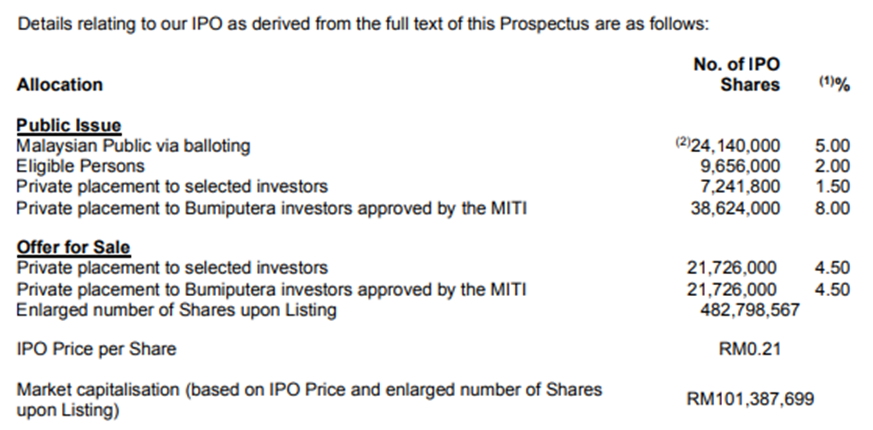
Task: Click the 5.00 percentage value
Action: click(x=833, y=146)
